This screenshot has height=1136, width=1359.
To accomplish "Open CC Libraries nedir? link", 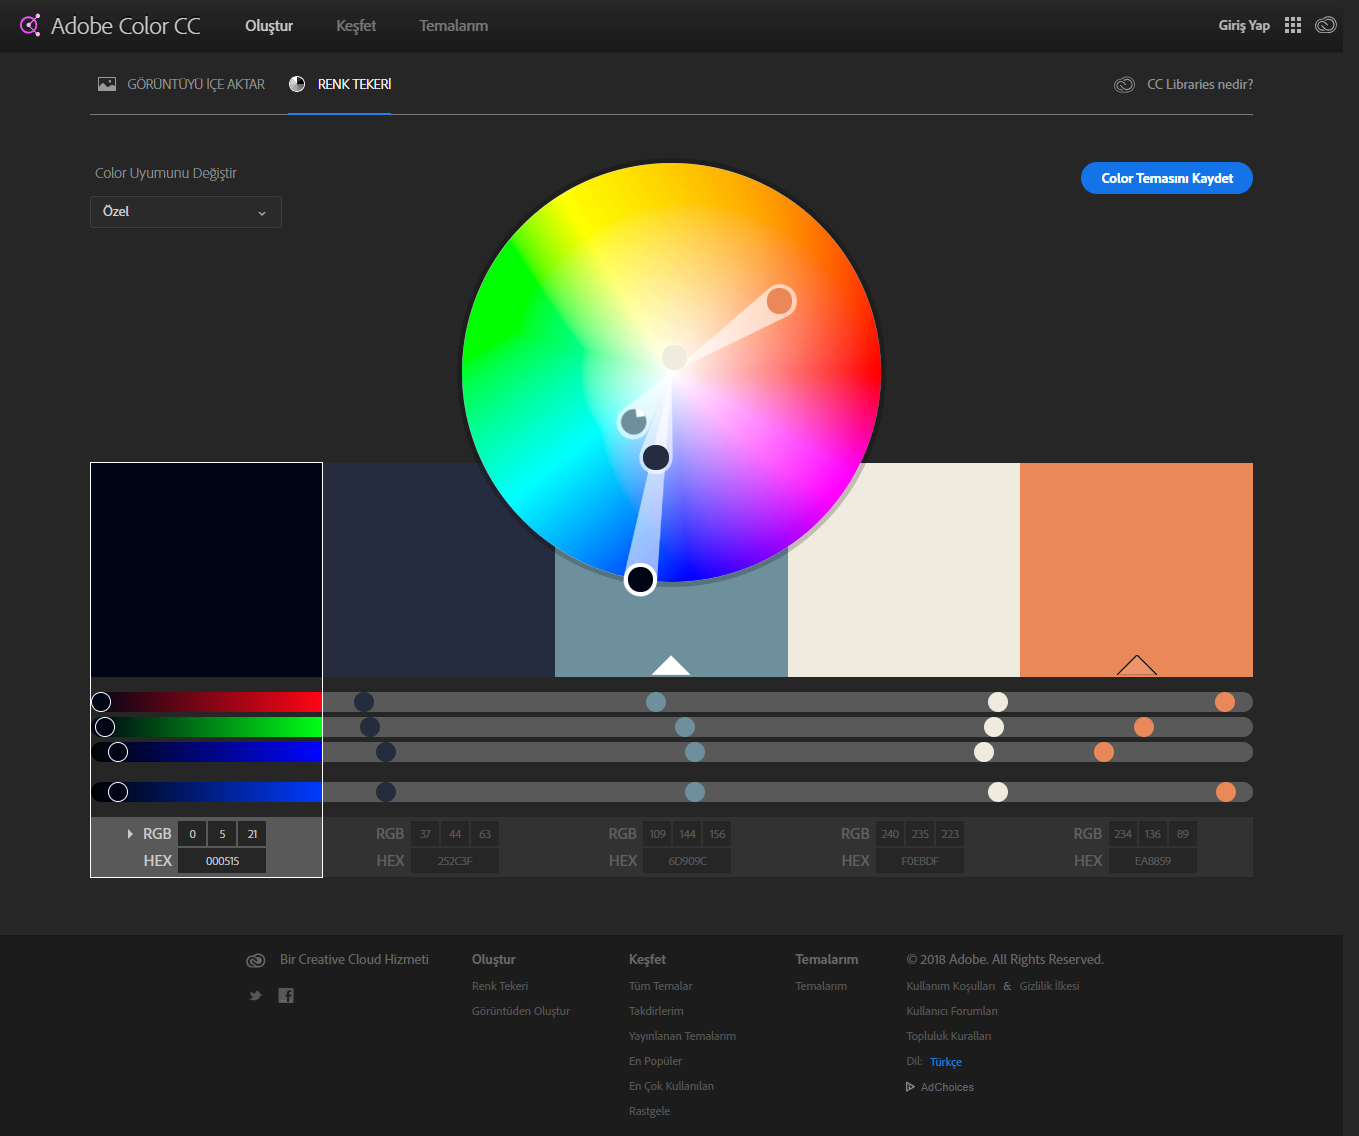I will pyautogui.click(x=1200, y=85).
